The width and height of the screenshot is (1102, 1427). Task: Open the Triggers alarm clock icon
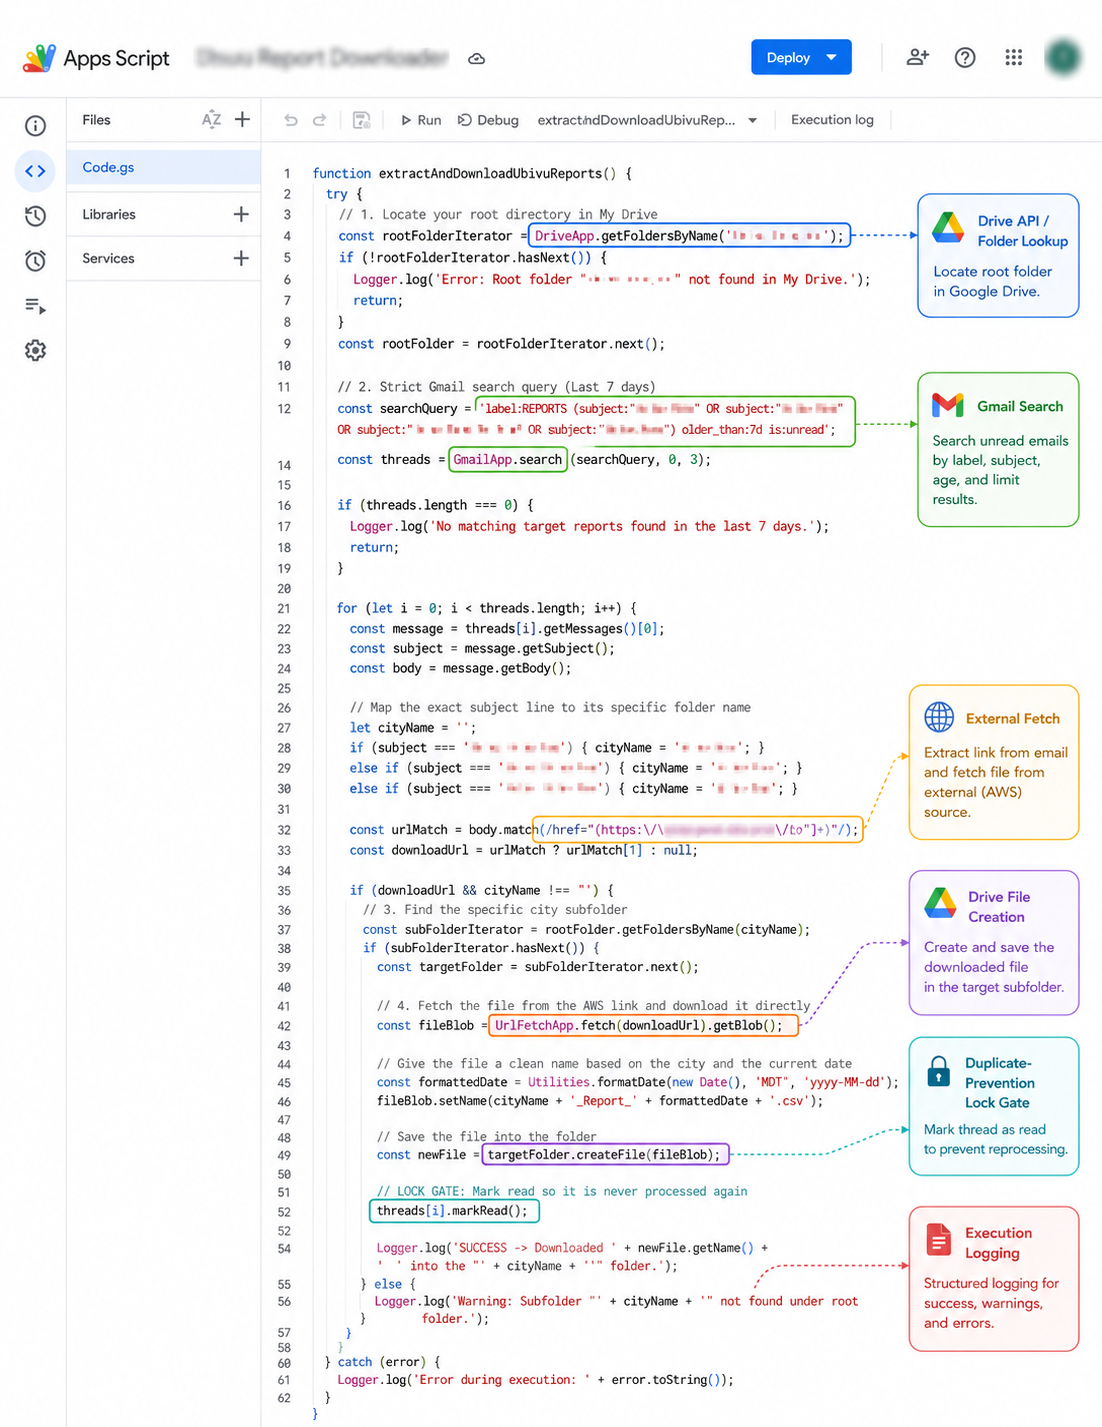pyautogui.click(x=35, y=261)
